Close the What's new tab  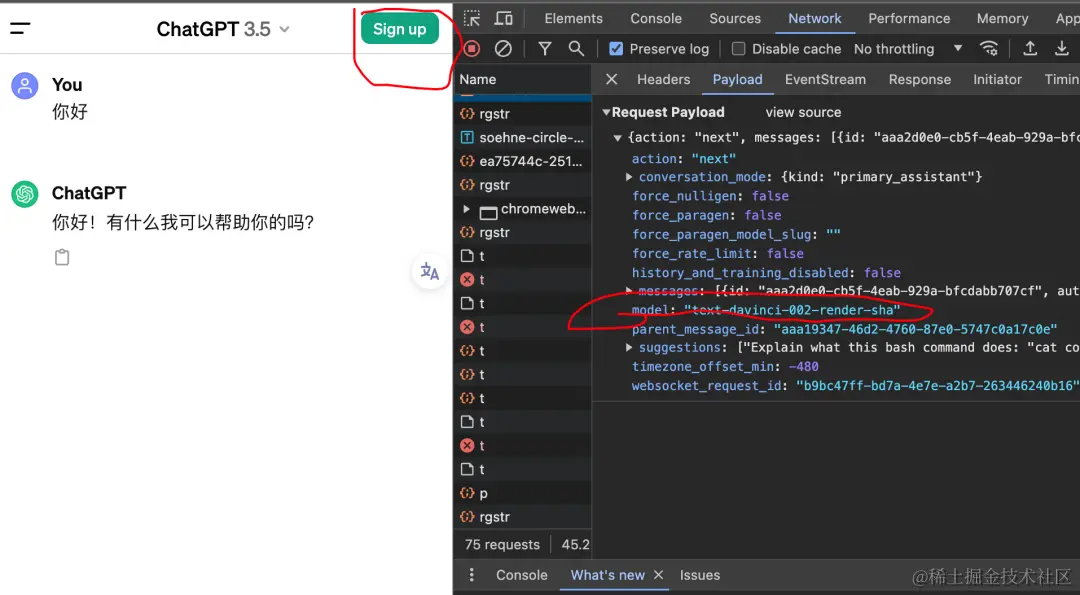click(x=658, y=575)
